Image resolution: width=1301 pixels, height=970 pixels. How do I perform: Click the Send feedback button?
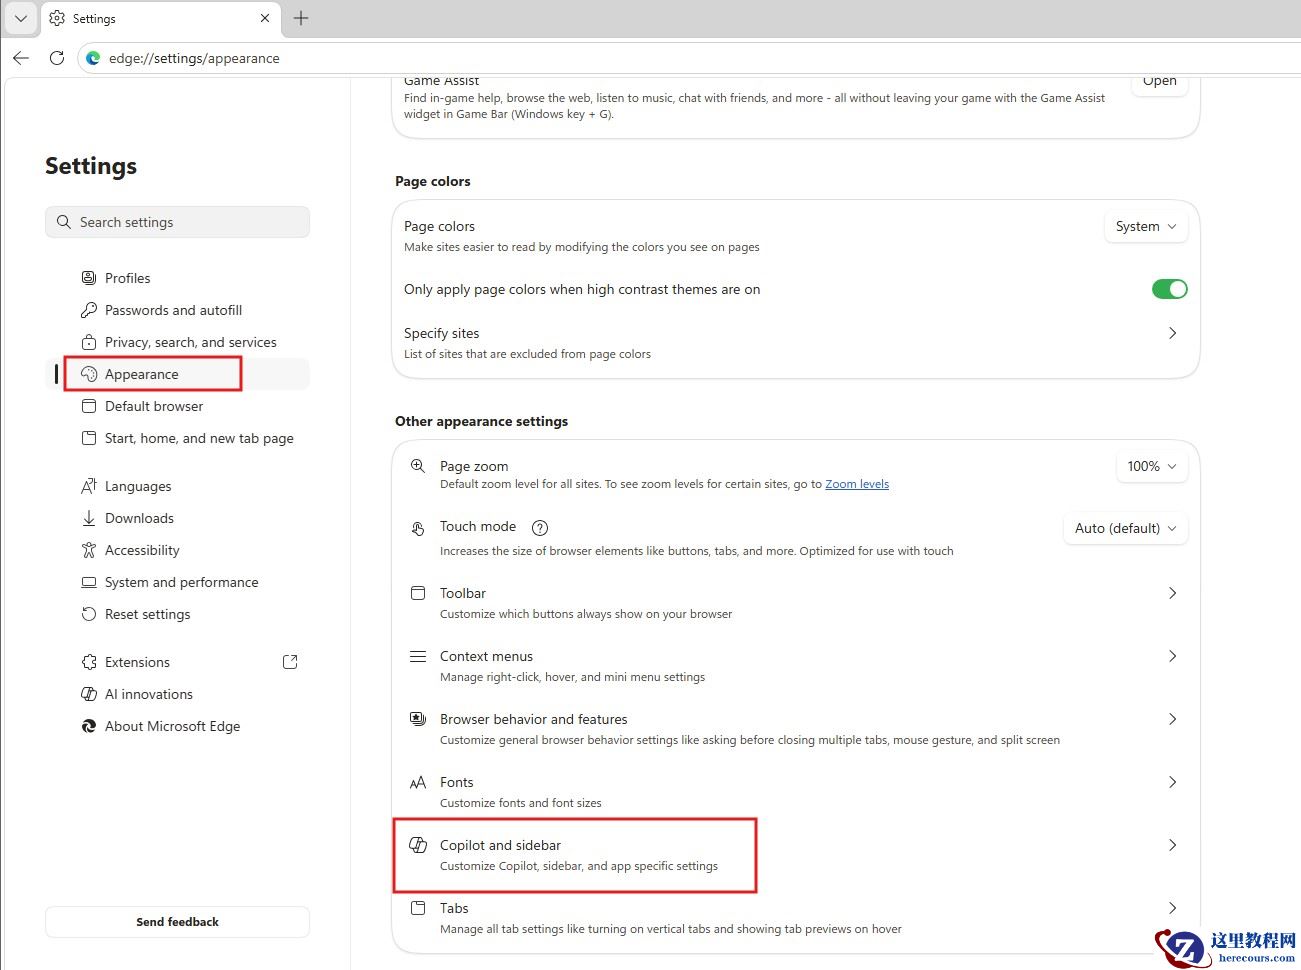coord(177,922)
